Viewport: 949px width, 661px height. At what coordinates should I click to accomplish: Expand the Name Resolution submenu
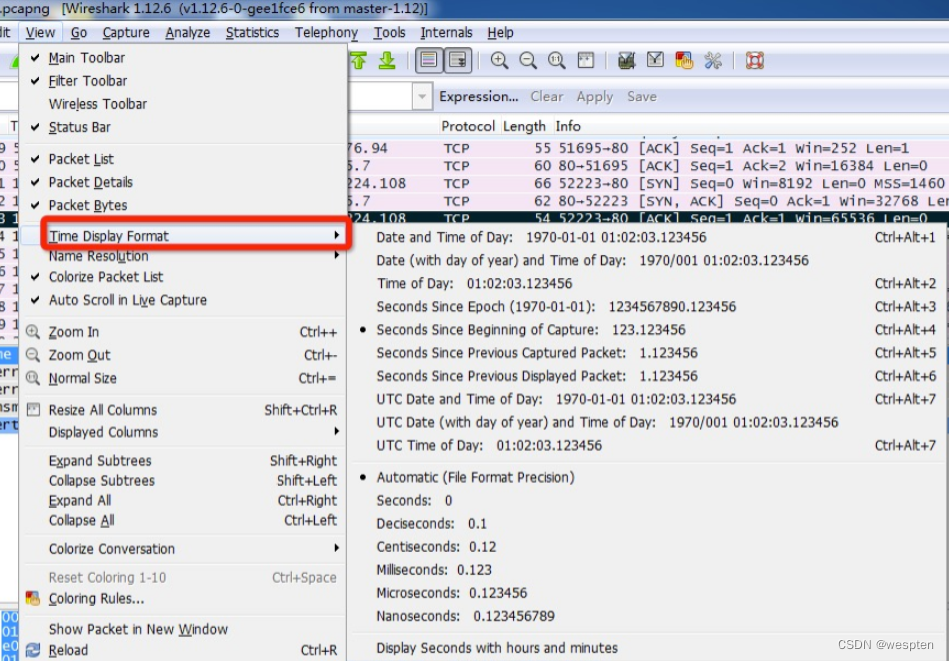183,256
